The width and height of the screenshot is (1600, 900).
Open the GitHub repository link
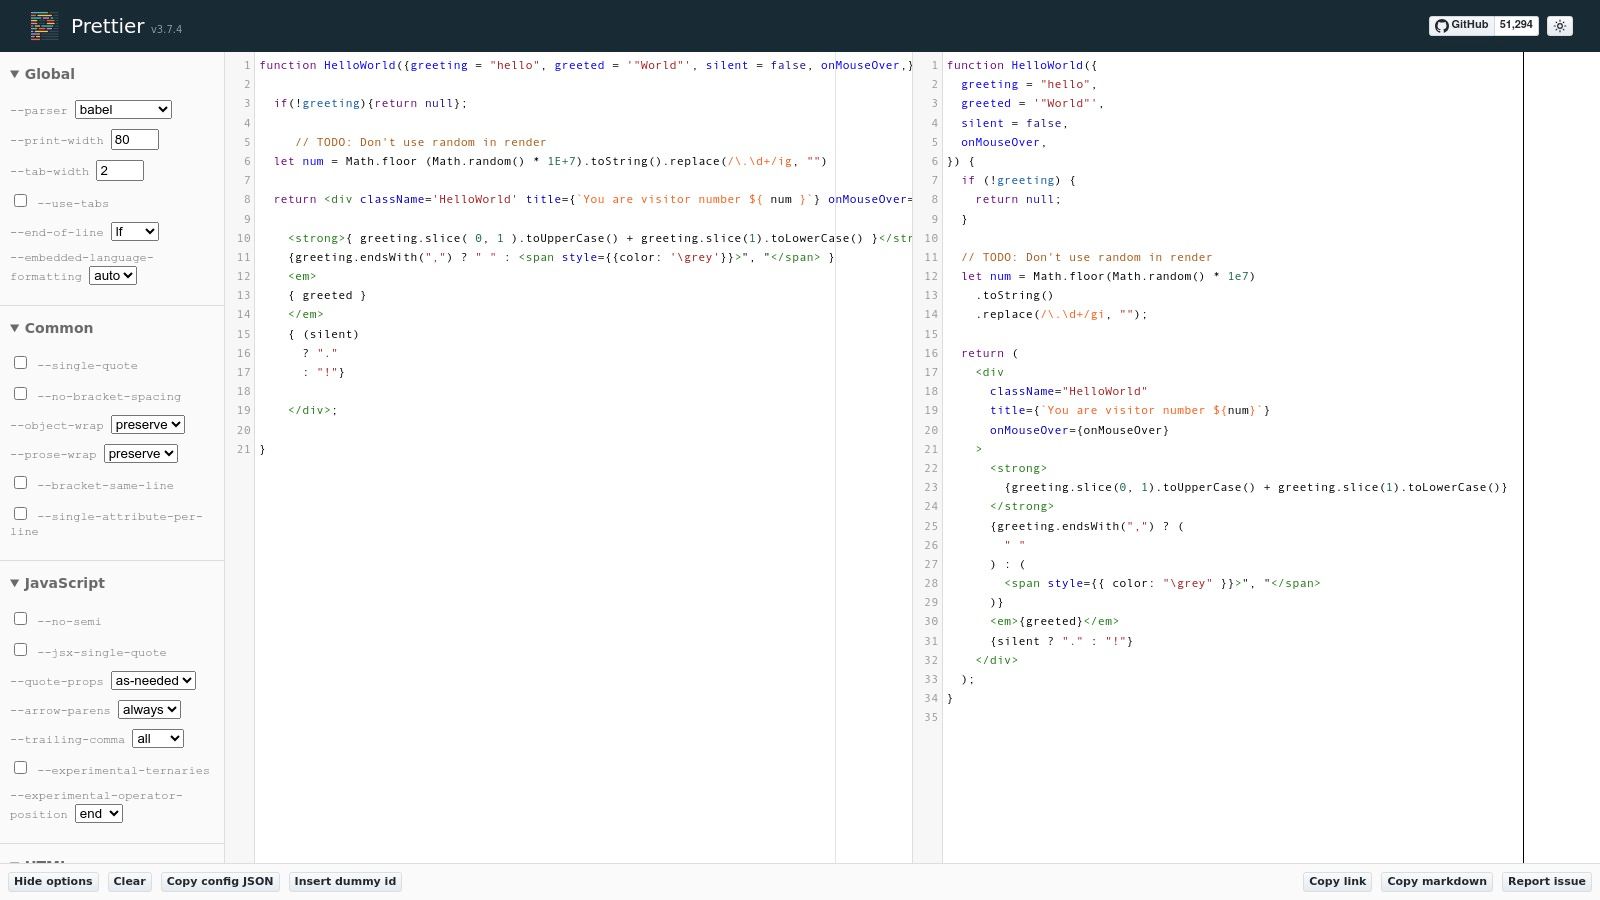tap(1462, 25)
